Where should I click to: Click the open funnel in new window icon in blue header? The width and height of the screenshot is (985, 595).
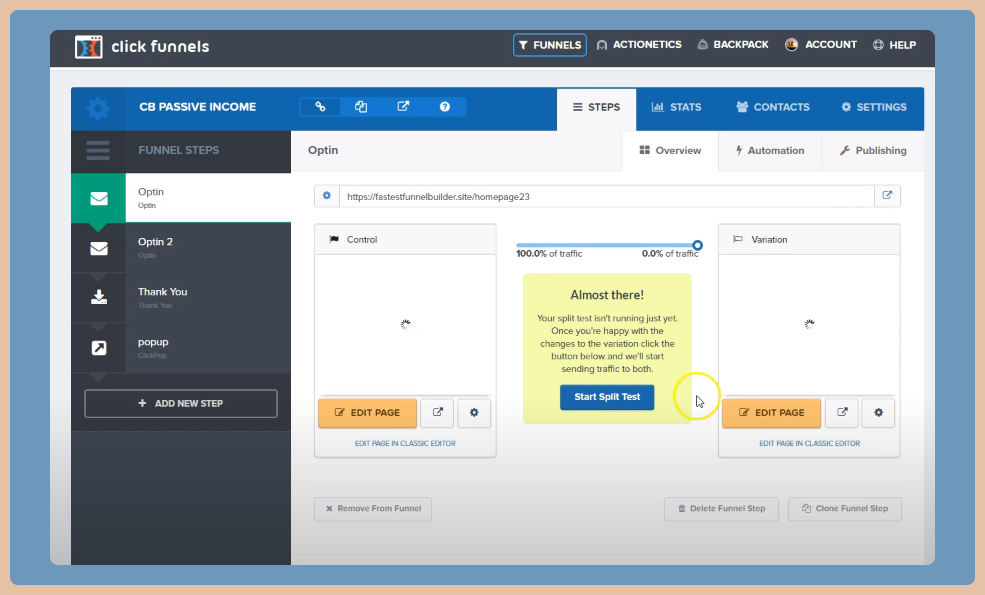(403, 107)
